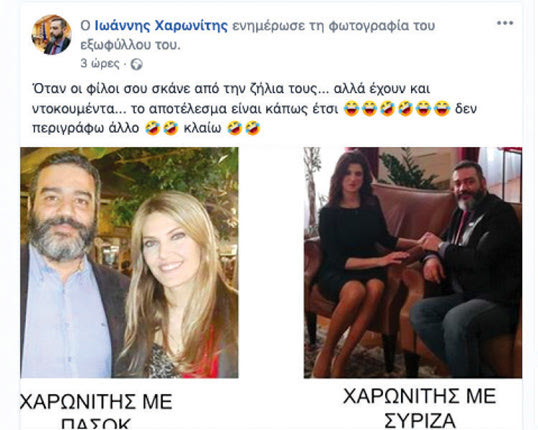
Task: Click the third emoji in the six-emoji row
Action: coord(387,109)
